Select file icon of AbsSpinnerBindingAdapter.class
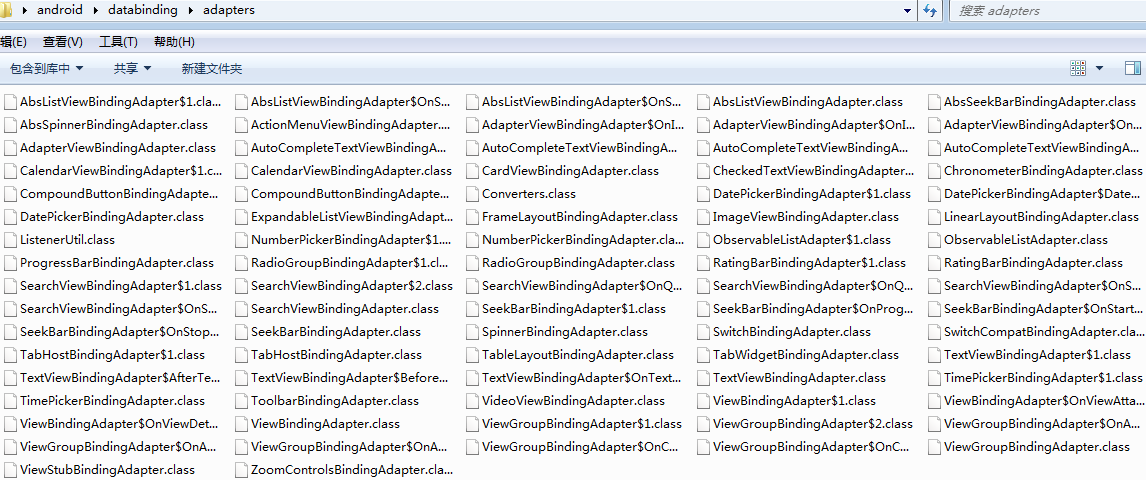The image size is (1146, 480). (10, 124)
